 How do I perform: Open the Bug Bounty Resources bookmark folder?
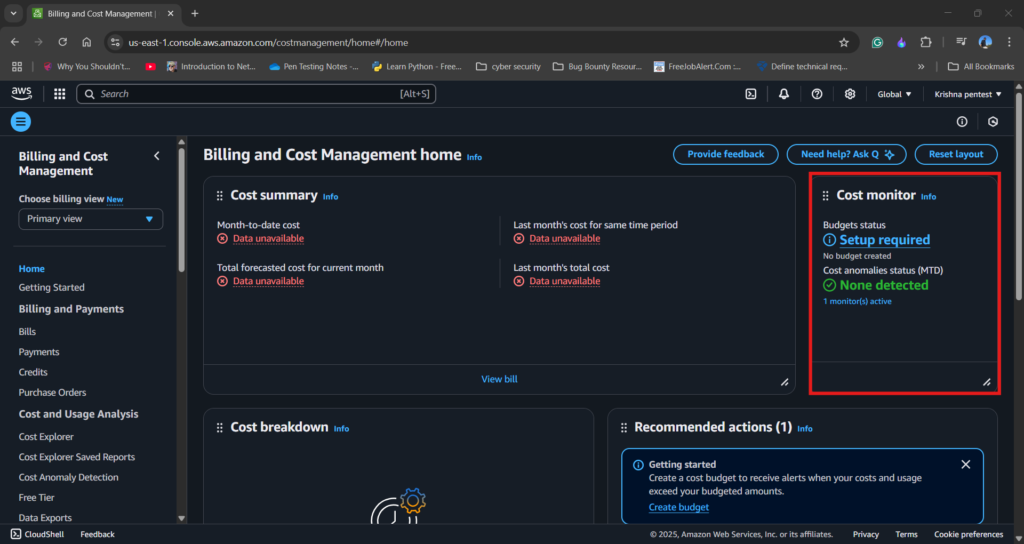(597, 67)
